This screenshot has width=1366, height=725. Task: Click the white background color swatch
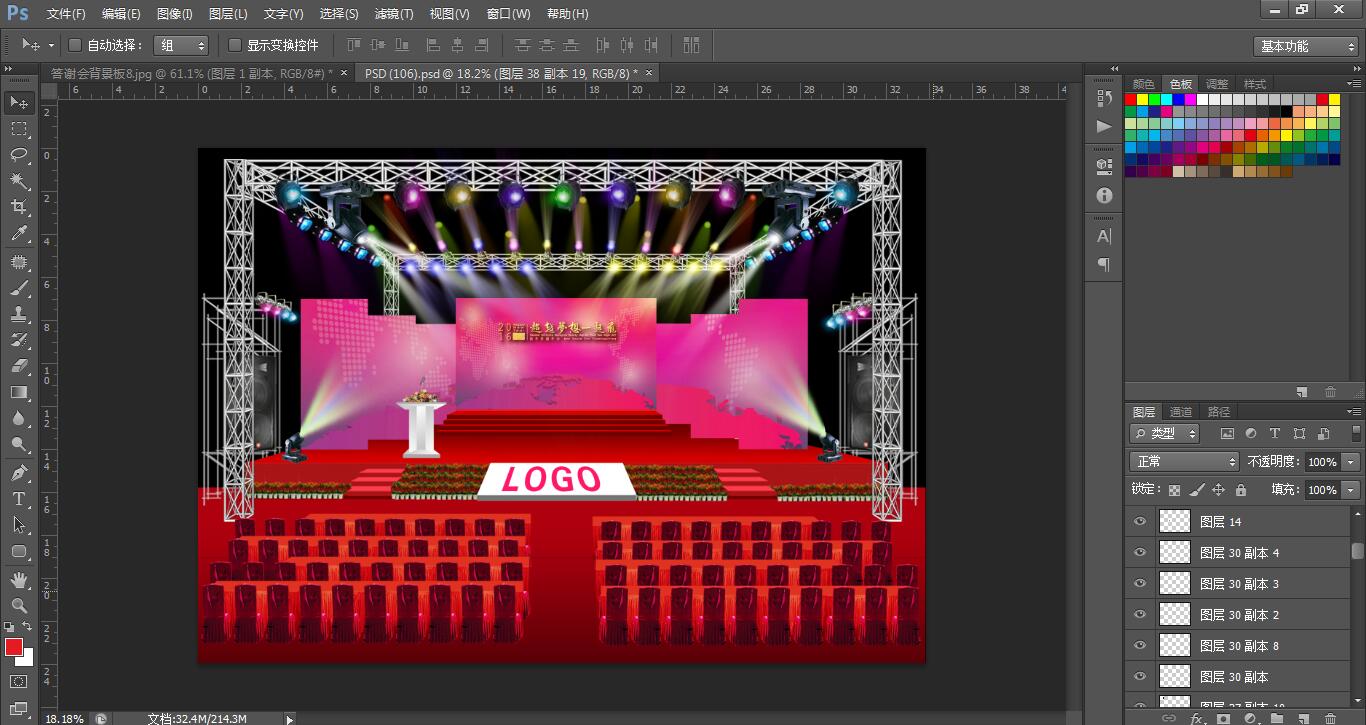click(x=27, y=659)
